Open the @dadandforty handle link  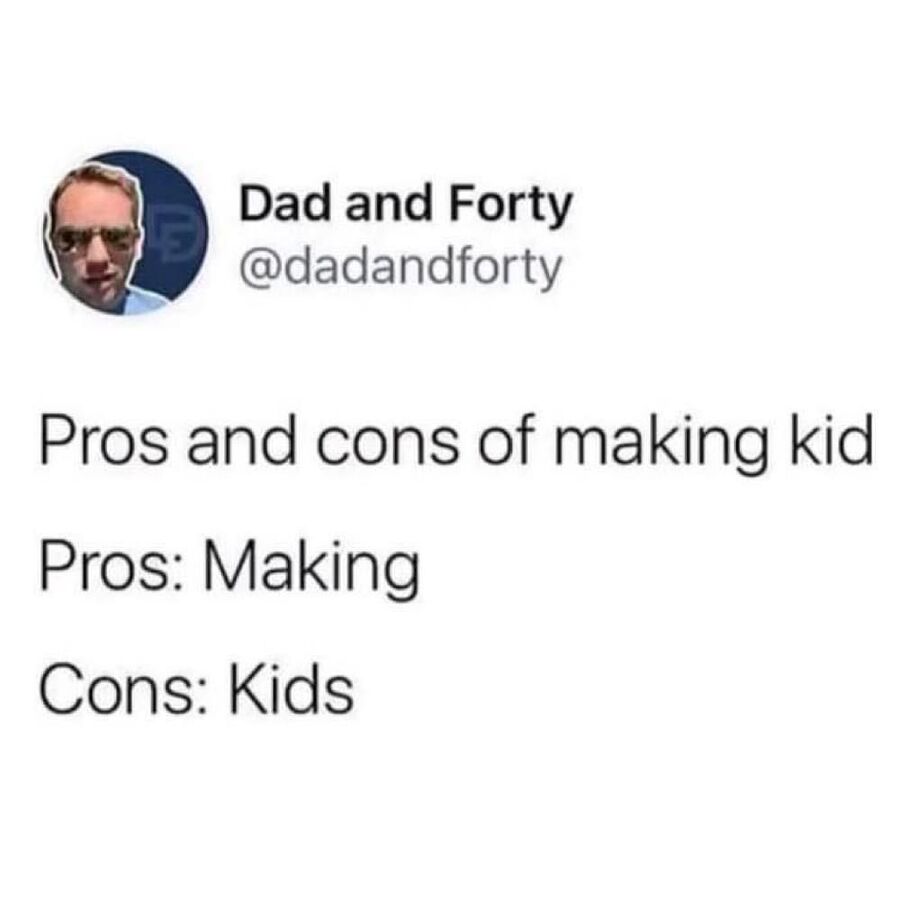(x=400, y=267)
